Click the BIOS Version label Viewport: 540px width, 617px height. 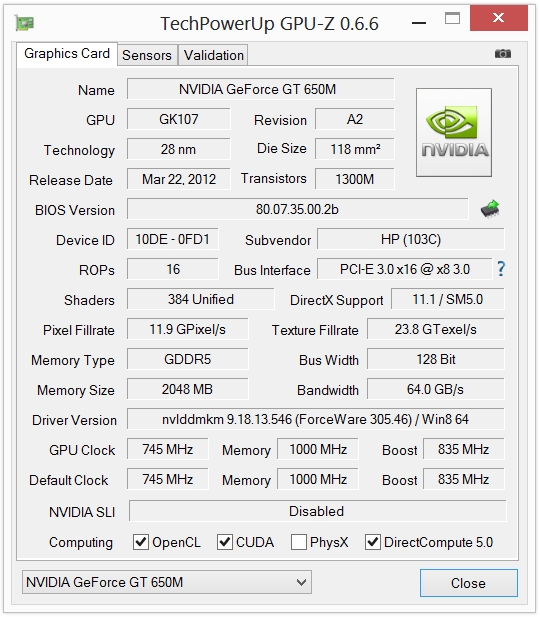pos(75,210)
